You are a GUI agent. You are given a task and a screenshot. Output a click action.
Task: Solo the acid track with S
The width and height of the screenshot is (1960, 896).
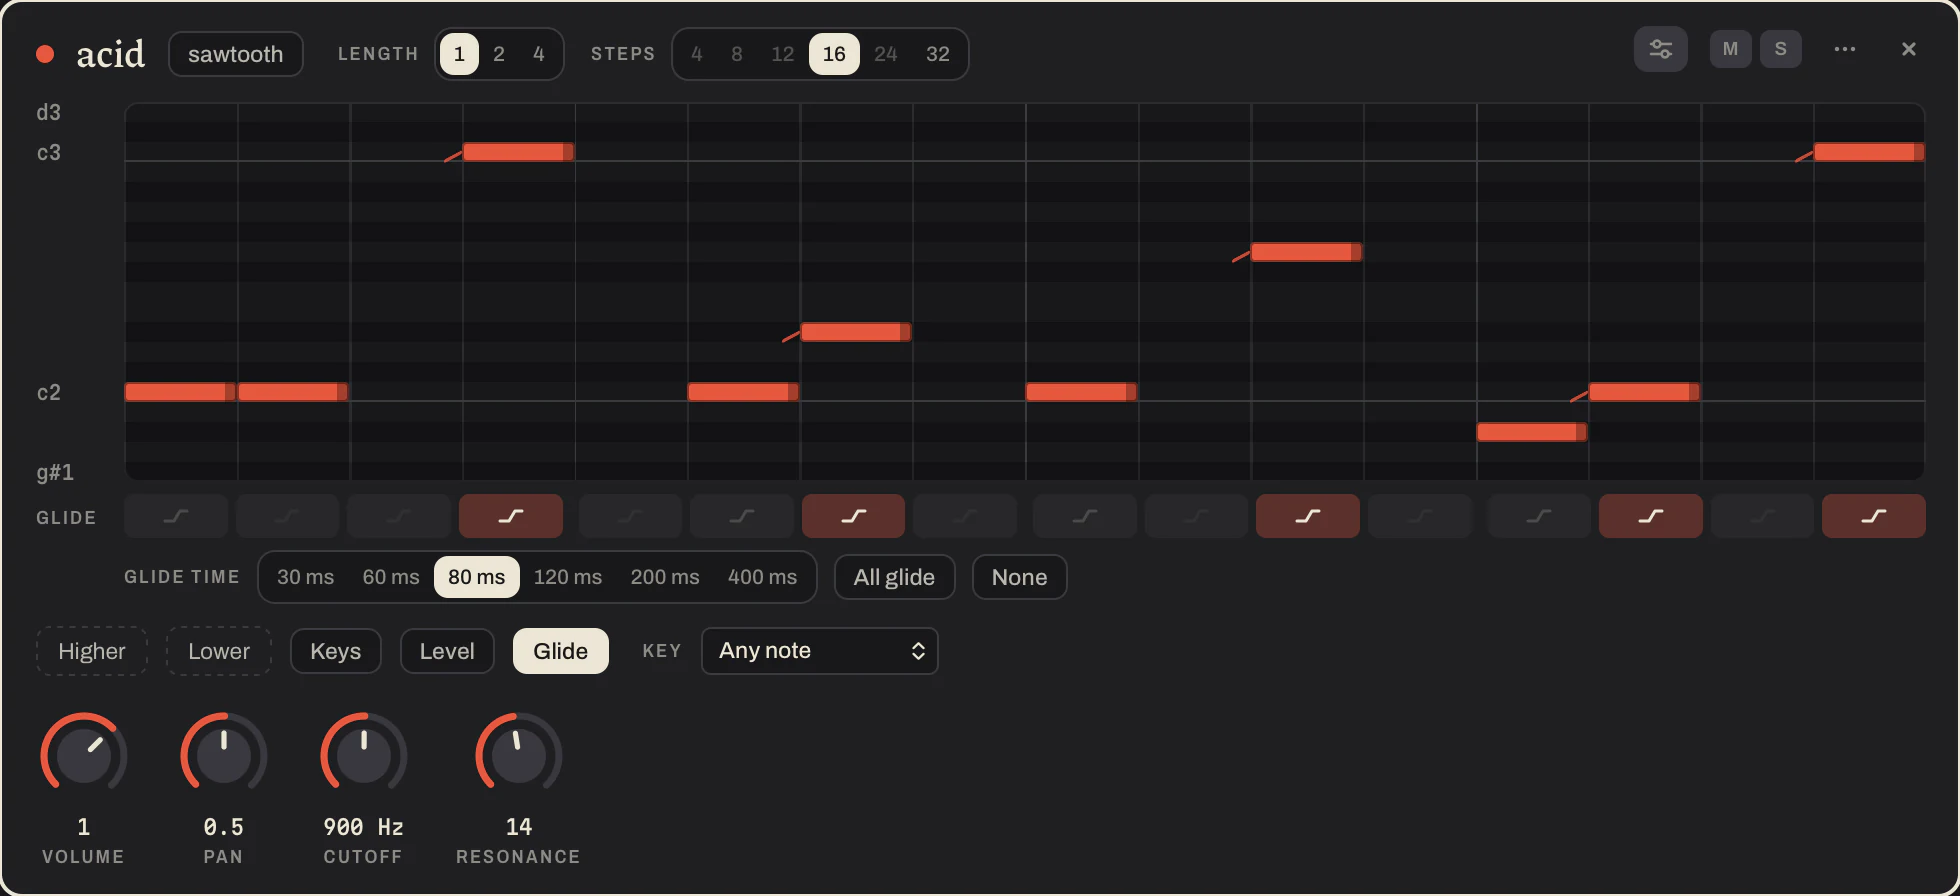pyautogui.click(x=1780, y=49)
